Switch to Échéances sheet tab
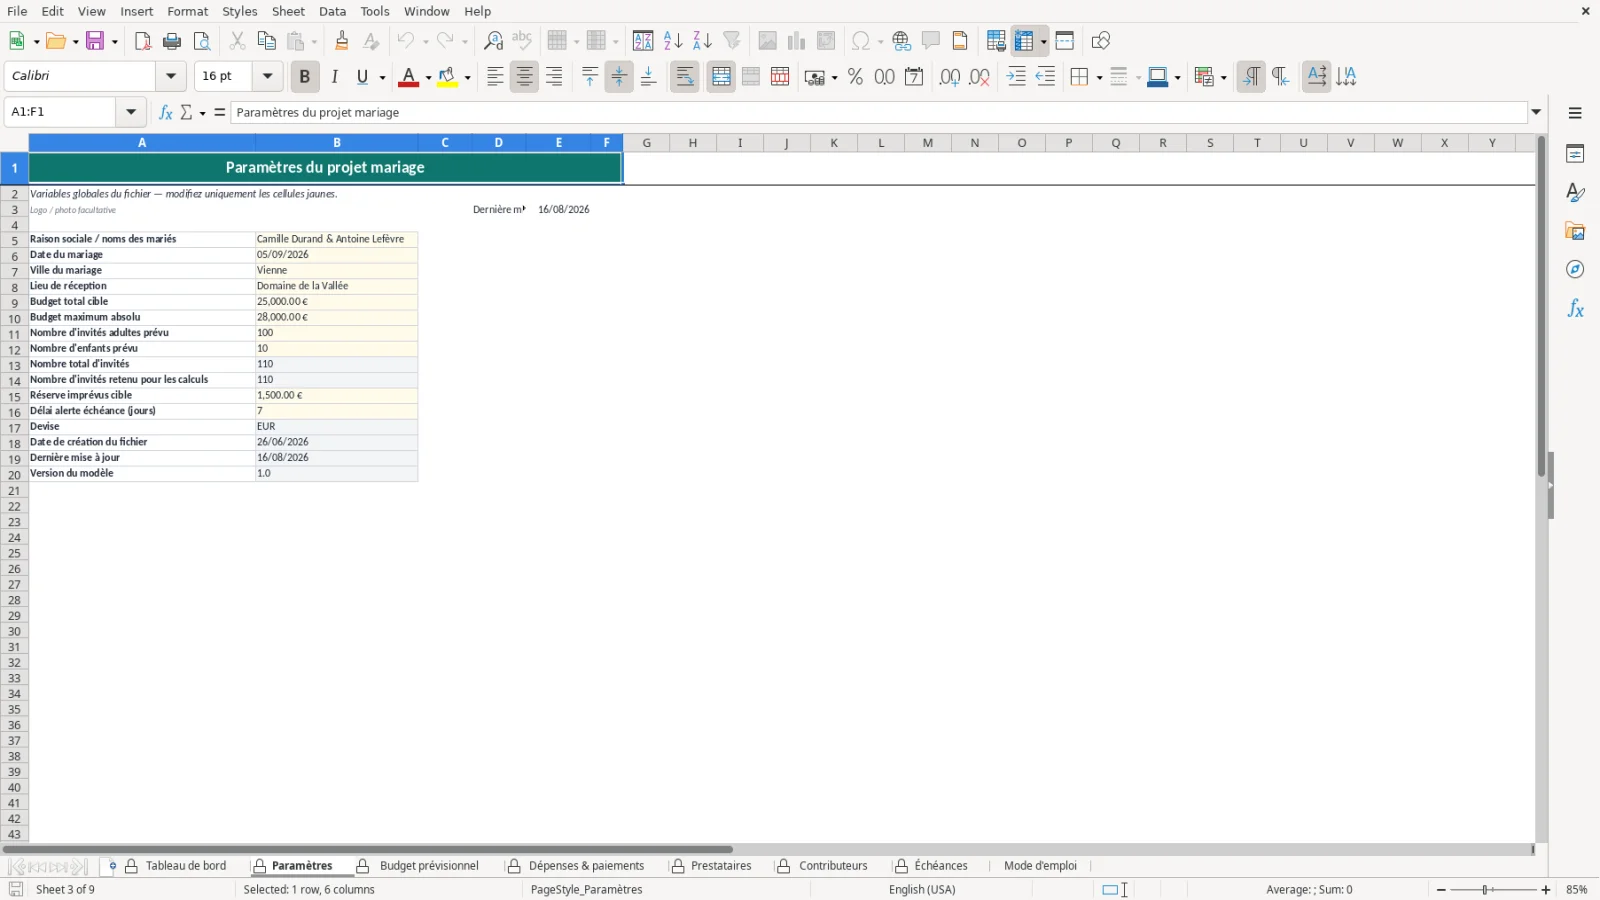This screenshot has height=900, width=1600. (x=941, y=866)
